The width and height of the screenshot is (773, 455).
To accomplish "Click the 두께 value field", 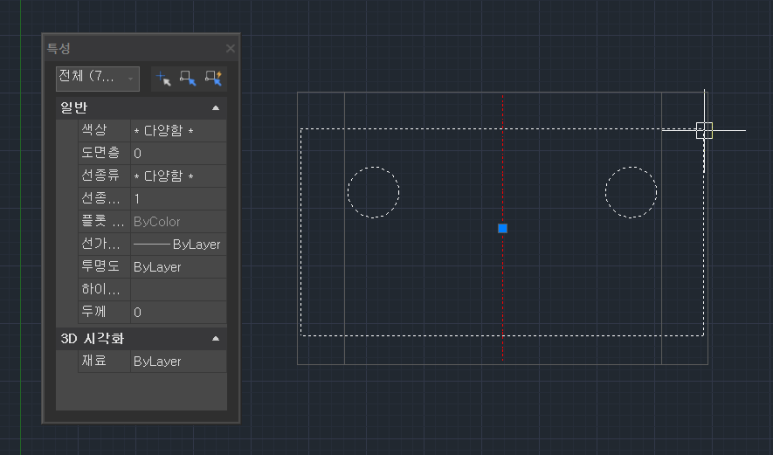I will tap(178, 312).
